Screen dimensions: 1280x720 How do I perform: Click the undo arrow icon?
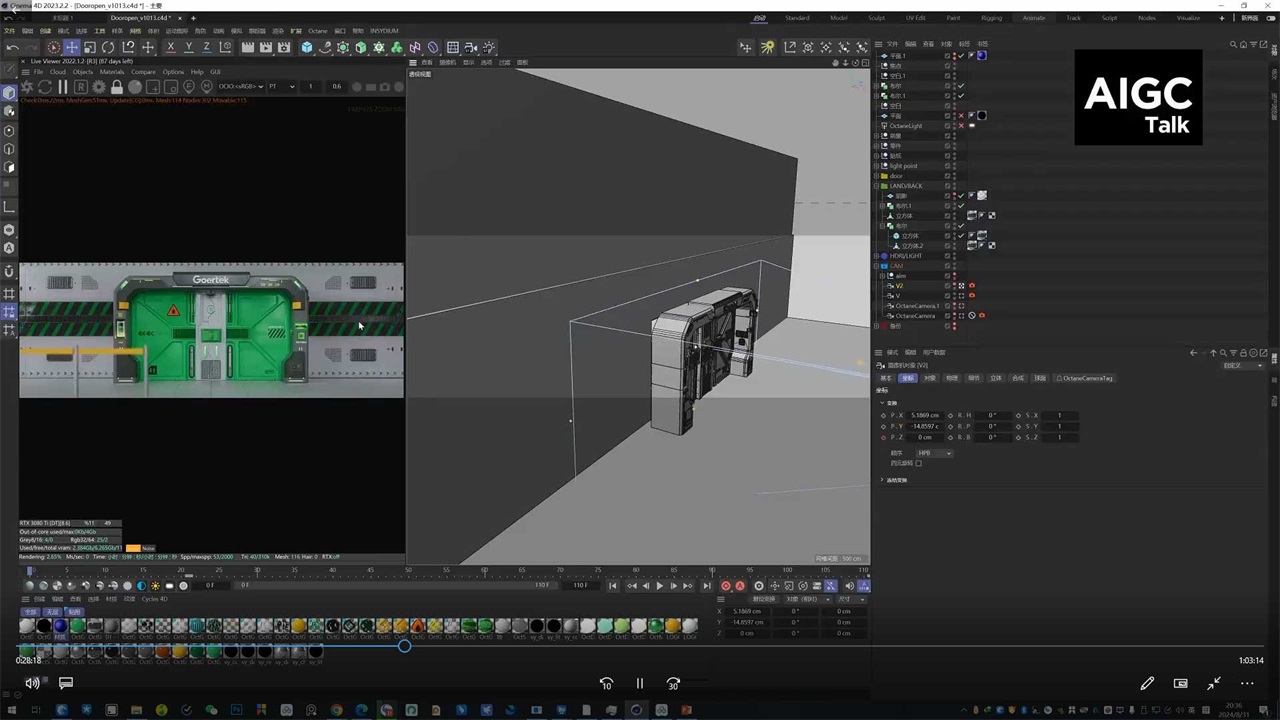(12, 47)
